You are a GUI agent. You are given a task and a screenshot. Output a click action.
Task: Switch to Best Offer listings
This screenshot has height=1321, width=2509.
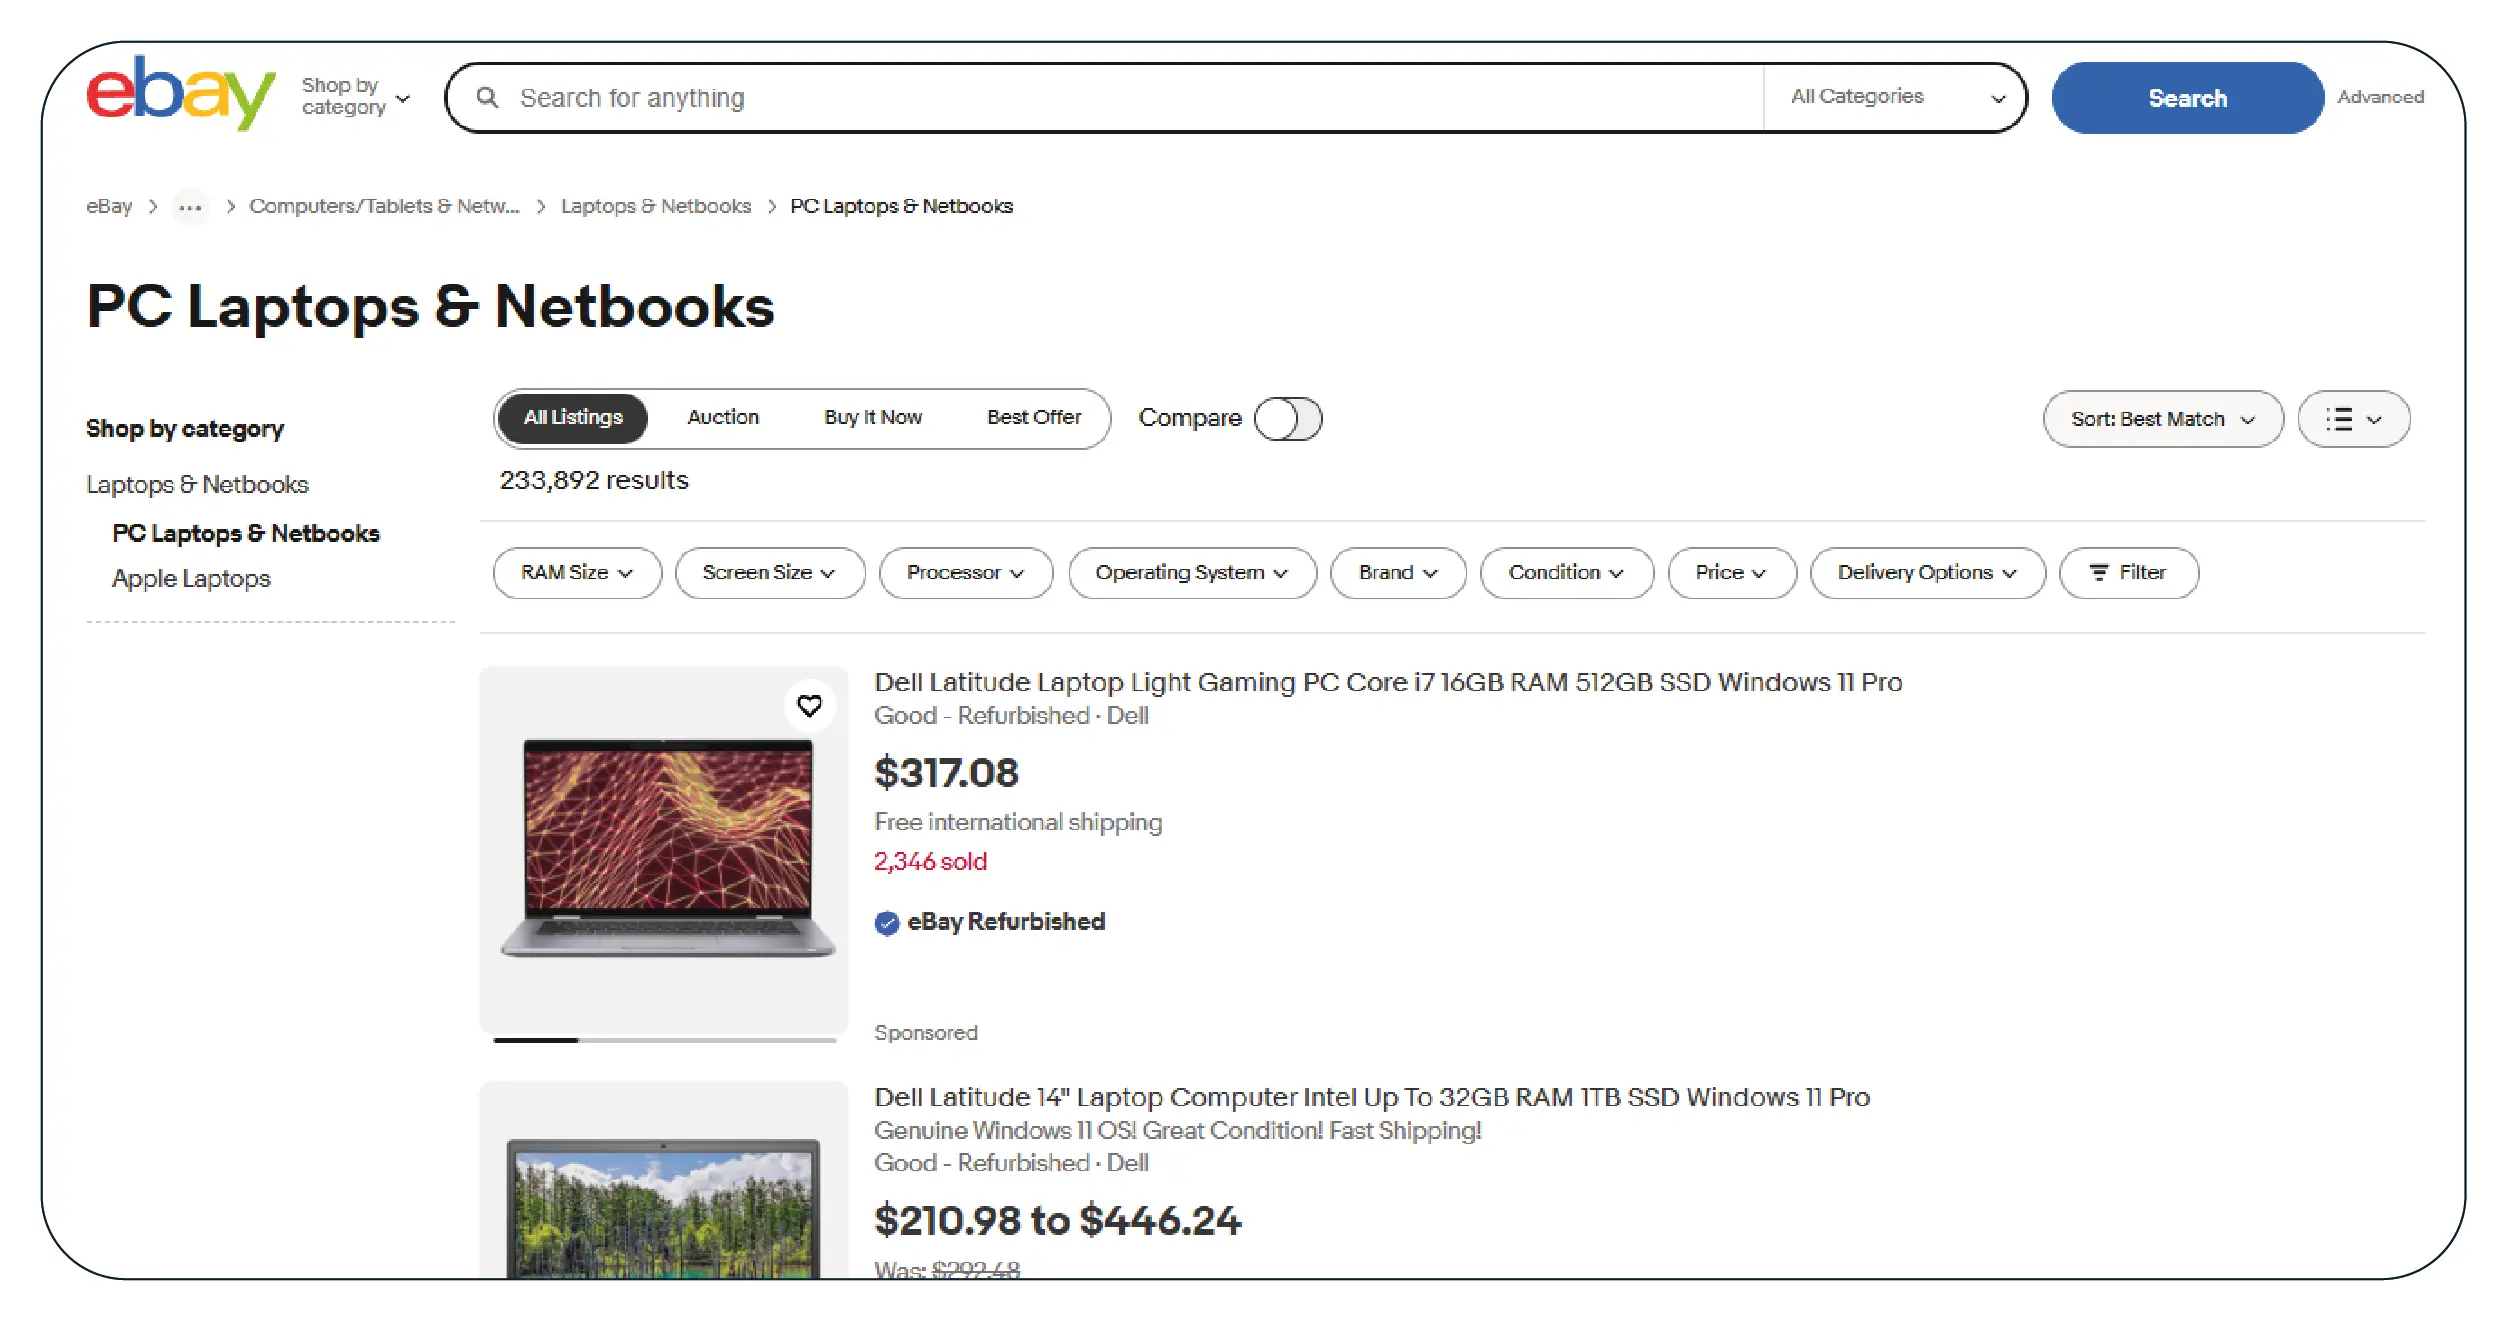pos(1034,418)
